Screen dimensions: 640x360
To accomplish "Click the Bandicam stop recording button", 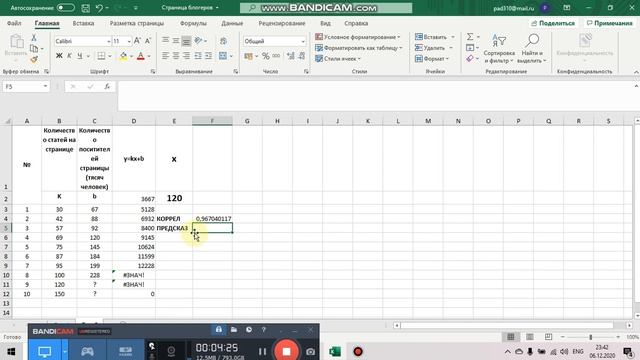I will (286, 351).
